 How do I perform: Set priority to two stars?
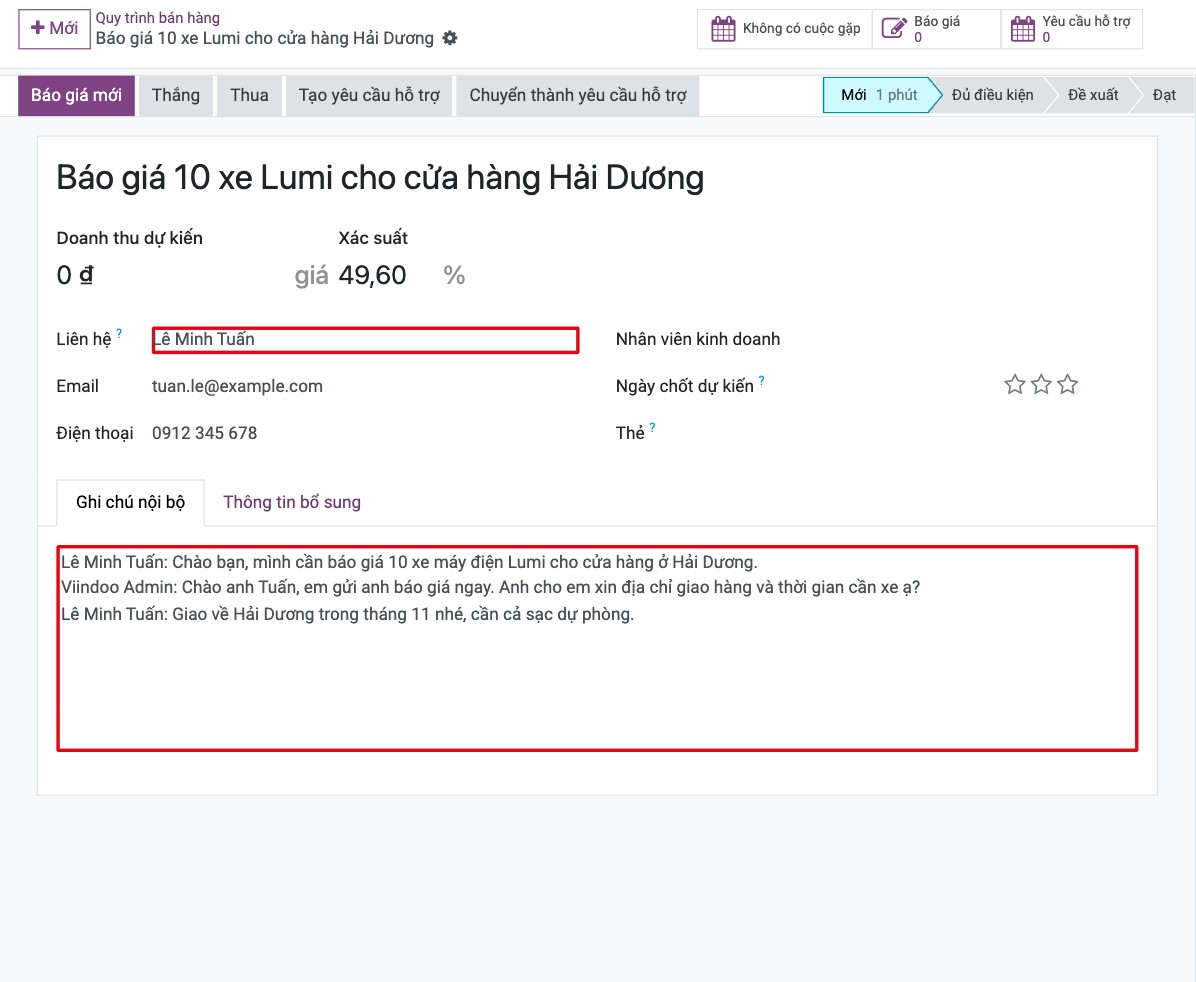point(1041,385)
